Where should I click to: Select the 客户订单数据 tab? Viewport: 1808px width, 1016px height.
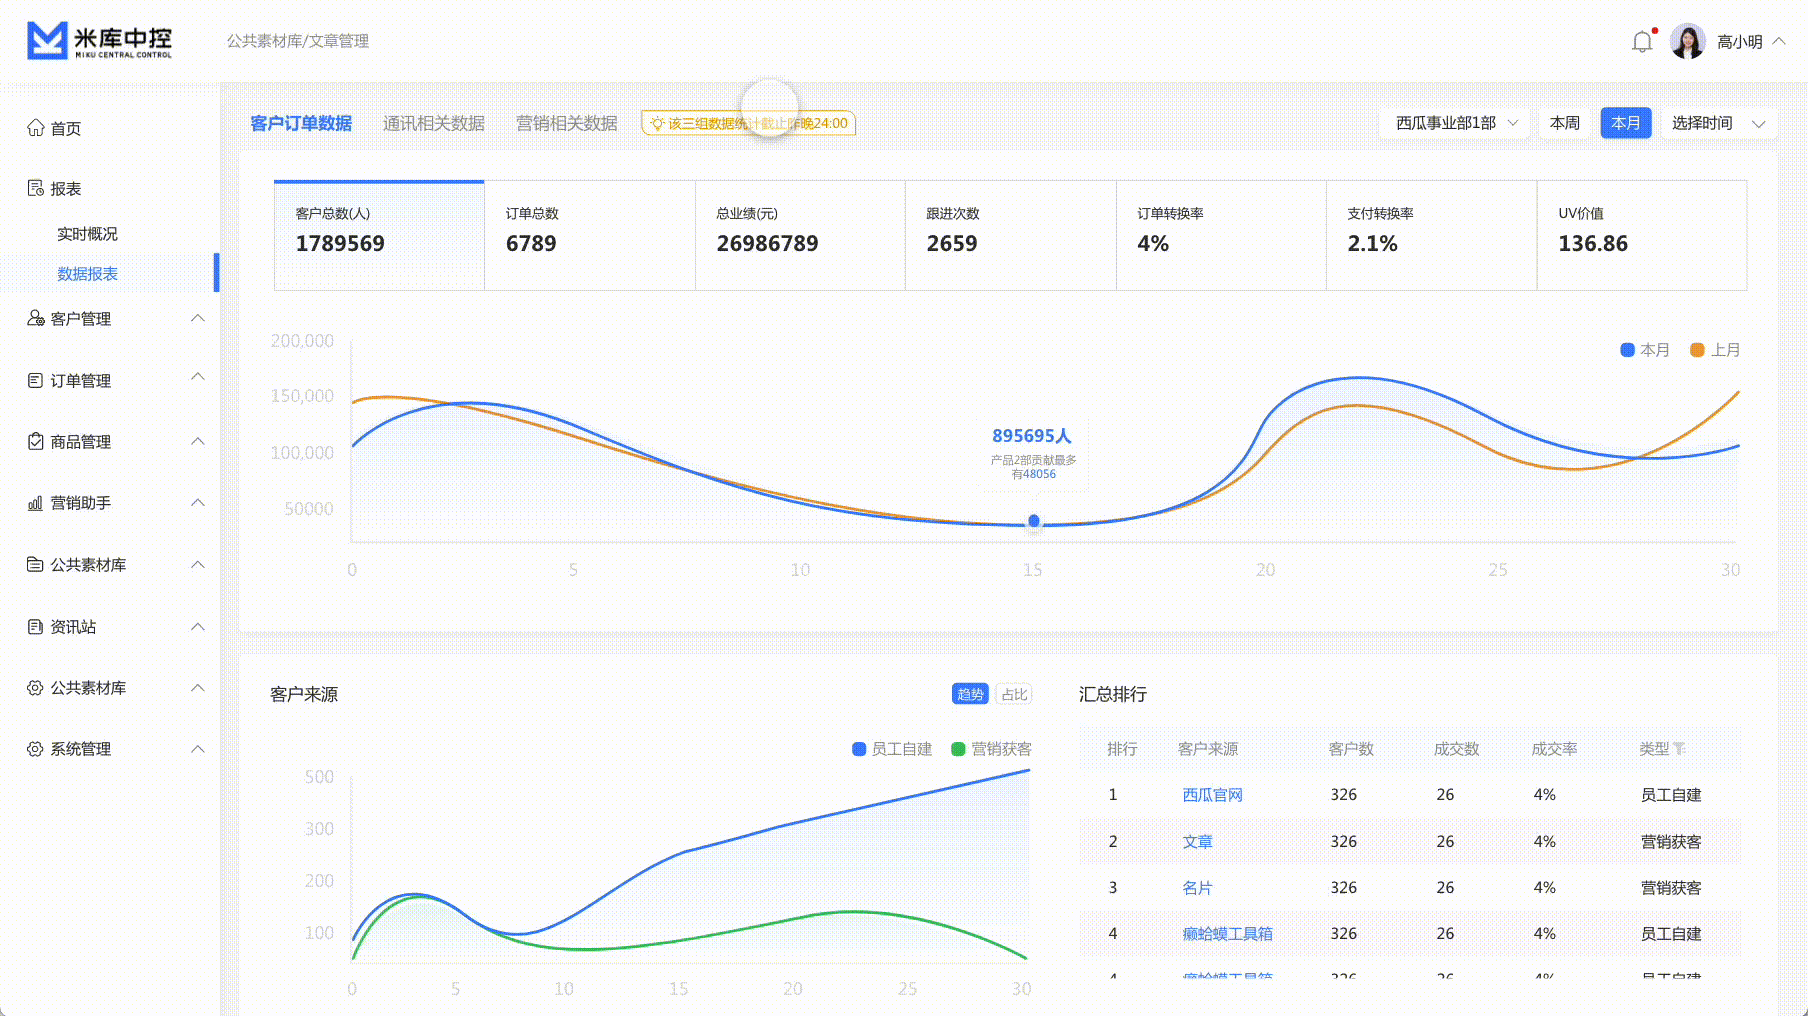coord(301,123)
